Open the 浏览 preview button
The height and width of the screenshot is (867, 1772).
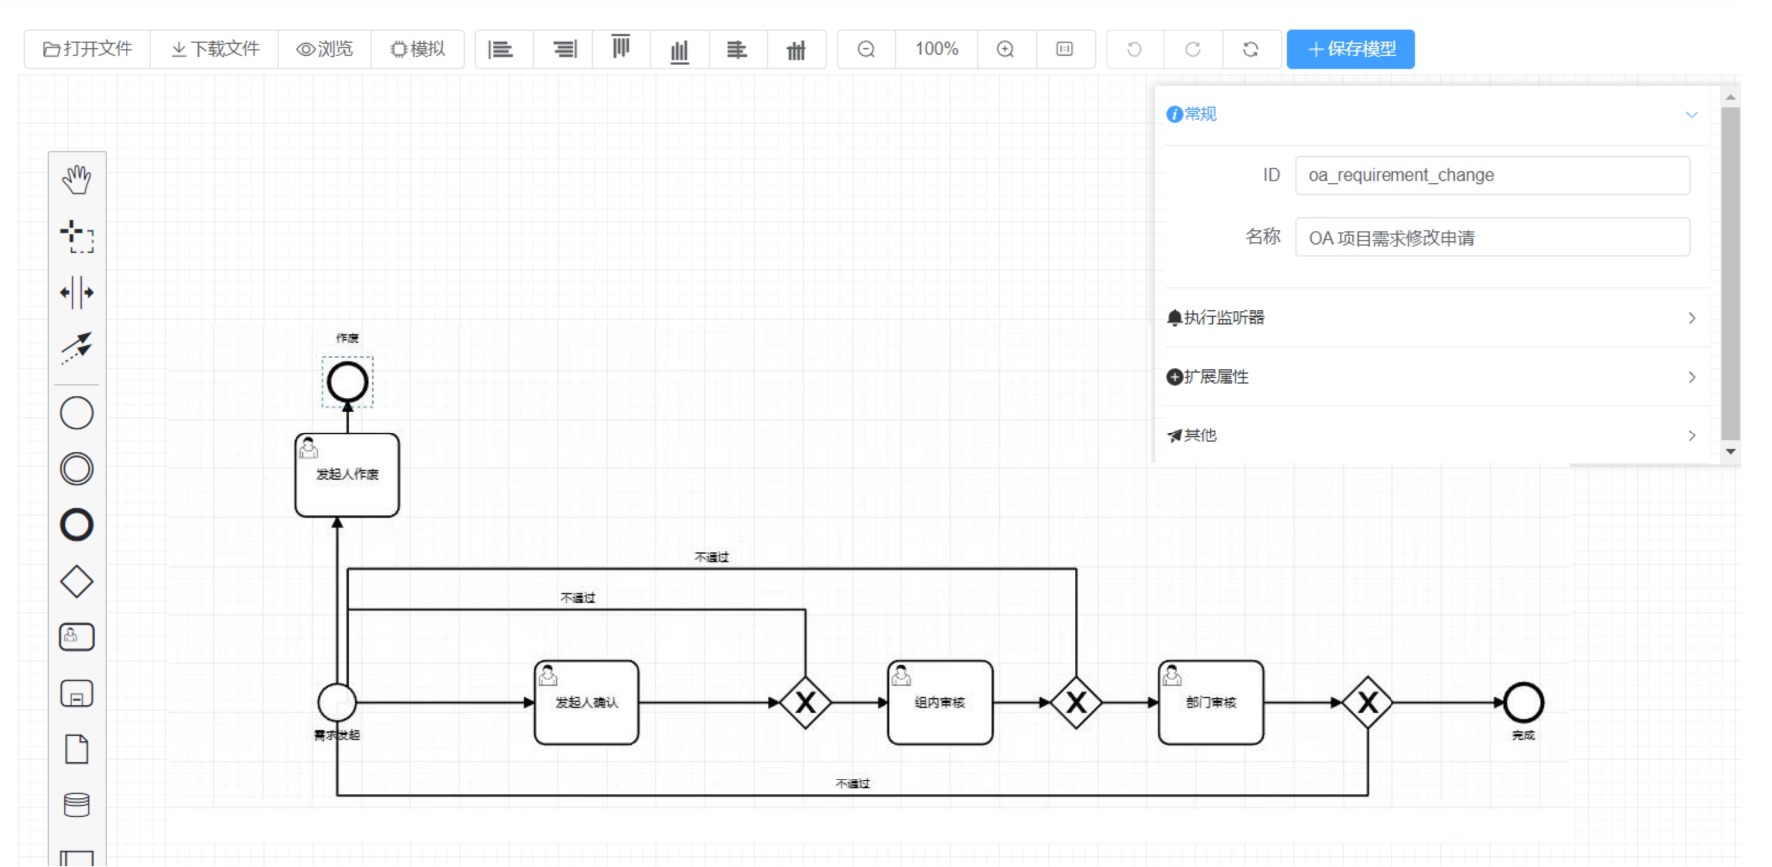click(x=325, y=49)
